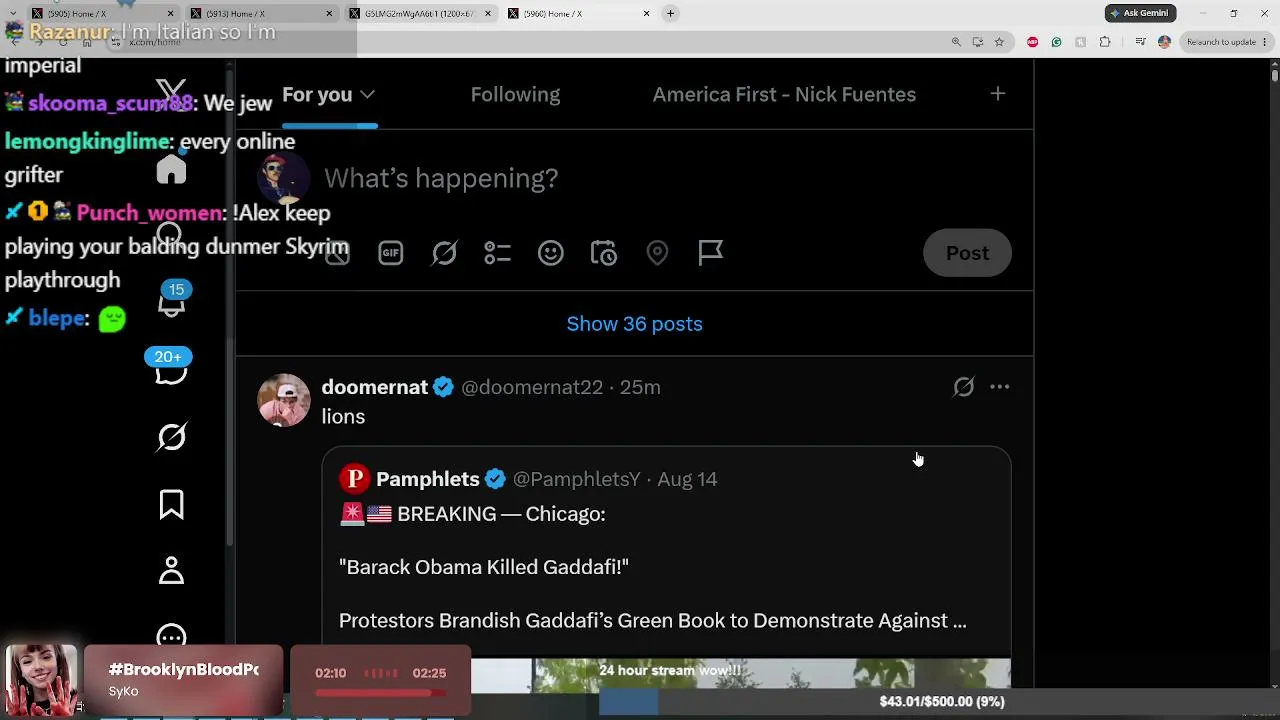
Task: Expand the For you dropdown chevron
Action: [x=367, y=94]
